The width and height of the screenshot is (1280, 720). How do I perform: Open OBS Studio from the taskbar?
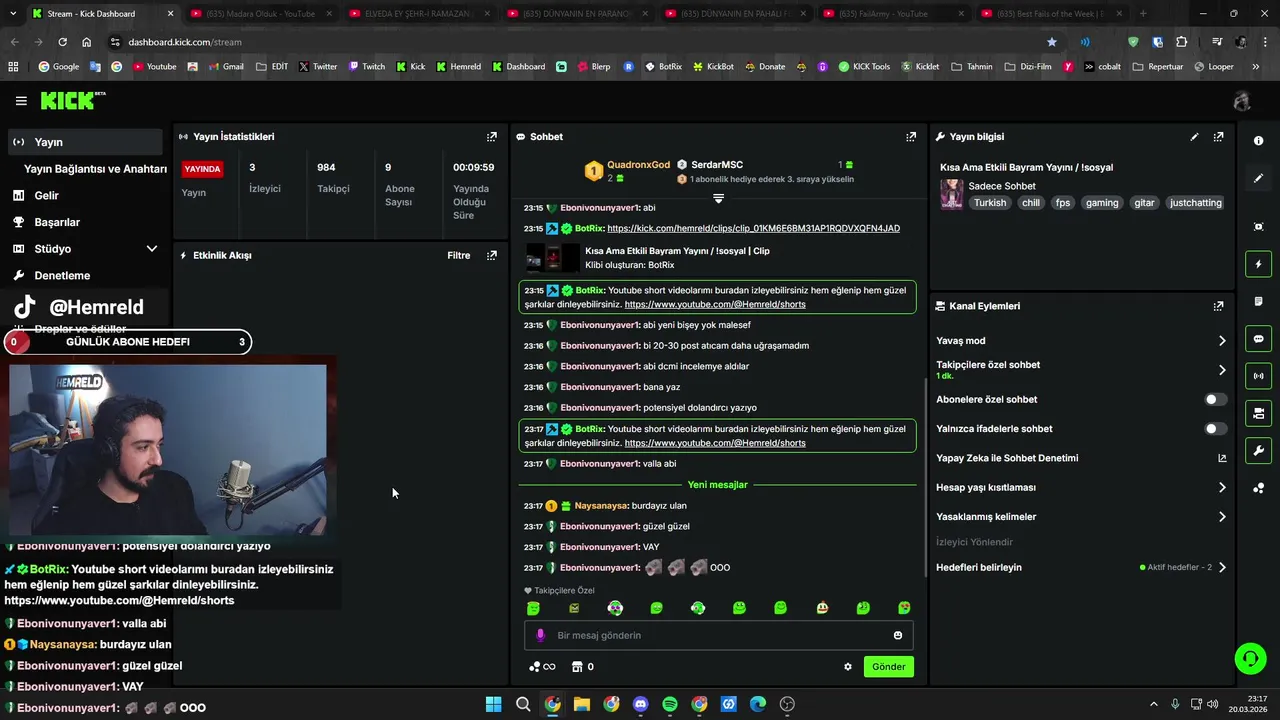pyautogui.click(x=787, y=704)
